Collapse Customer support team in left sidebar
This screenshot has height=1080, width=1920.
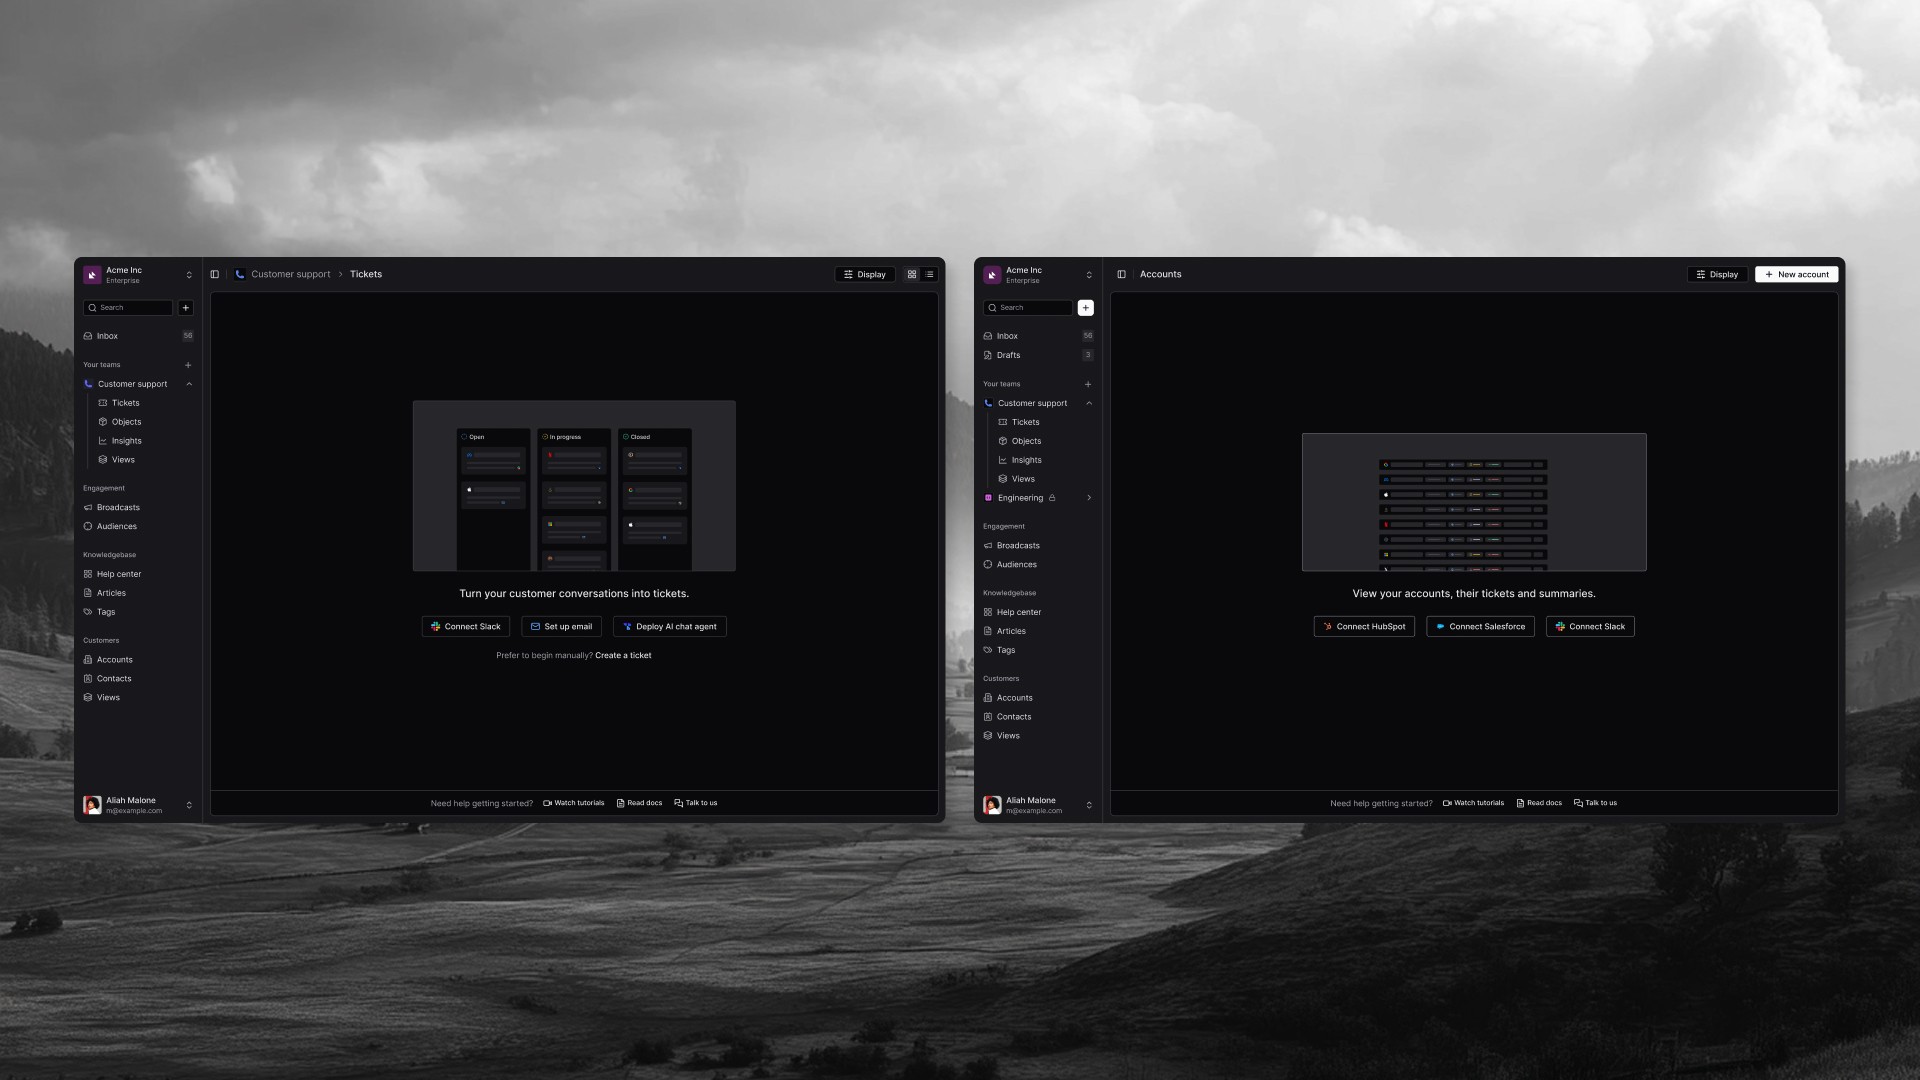[x=189, y=384]
